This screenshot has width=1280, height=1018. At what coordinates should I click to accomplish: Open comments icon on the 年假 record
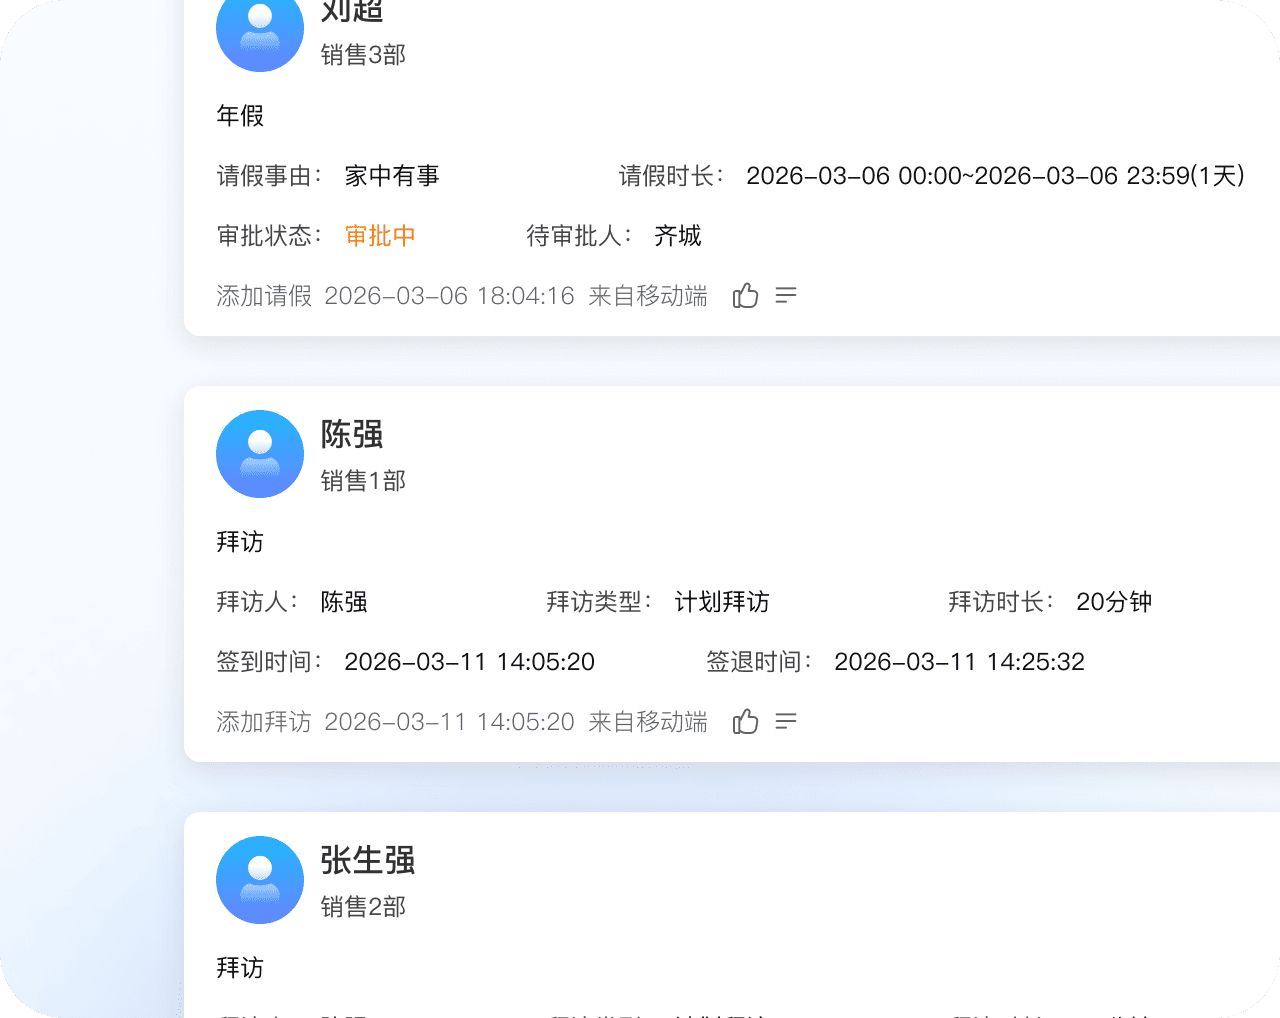[x=786, y=296]
